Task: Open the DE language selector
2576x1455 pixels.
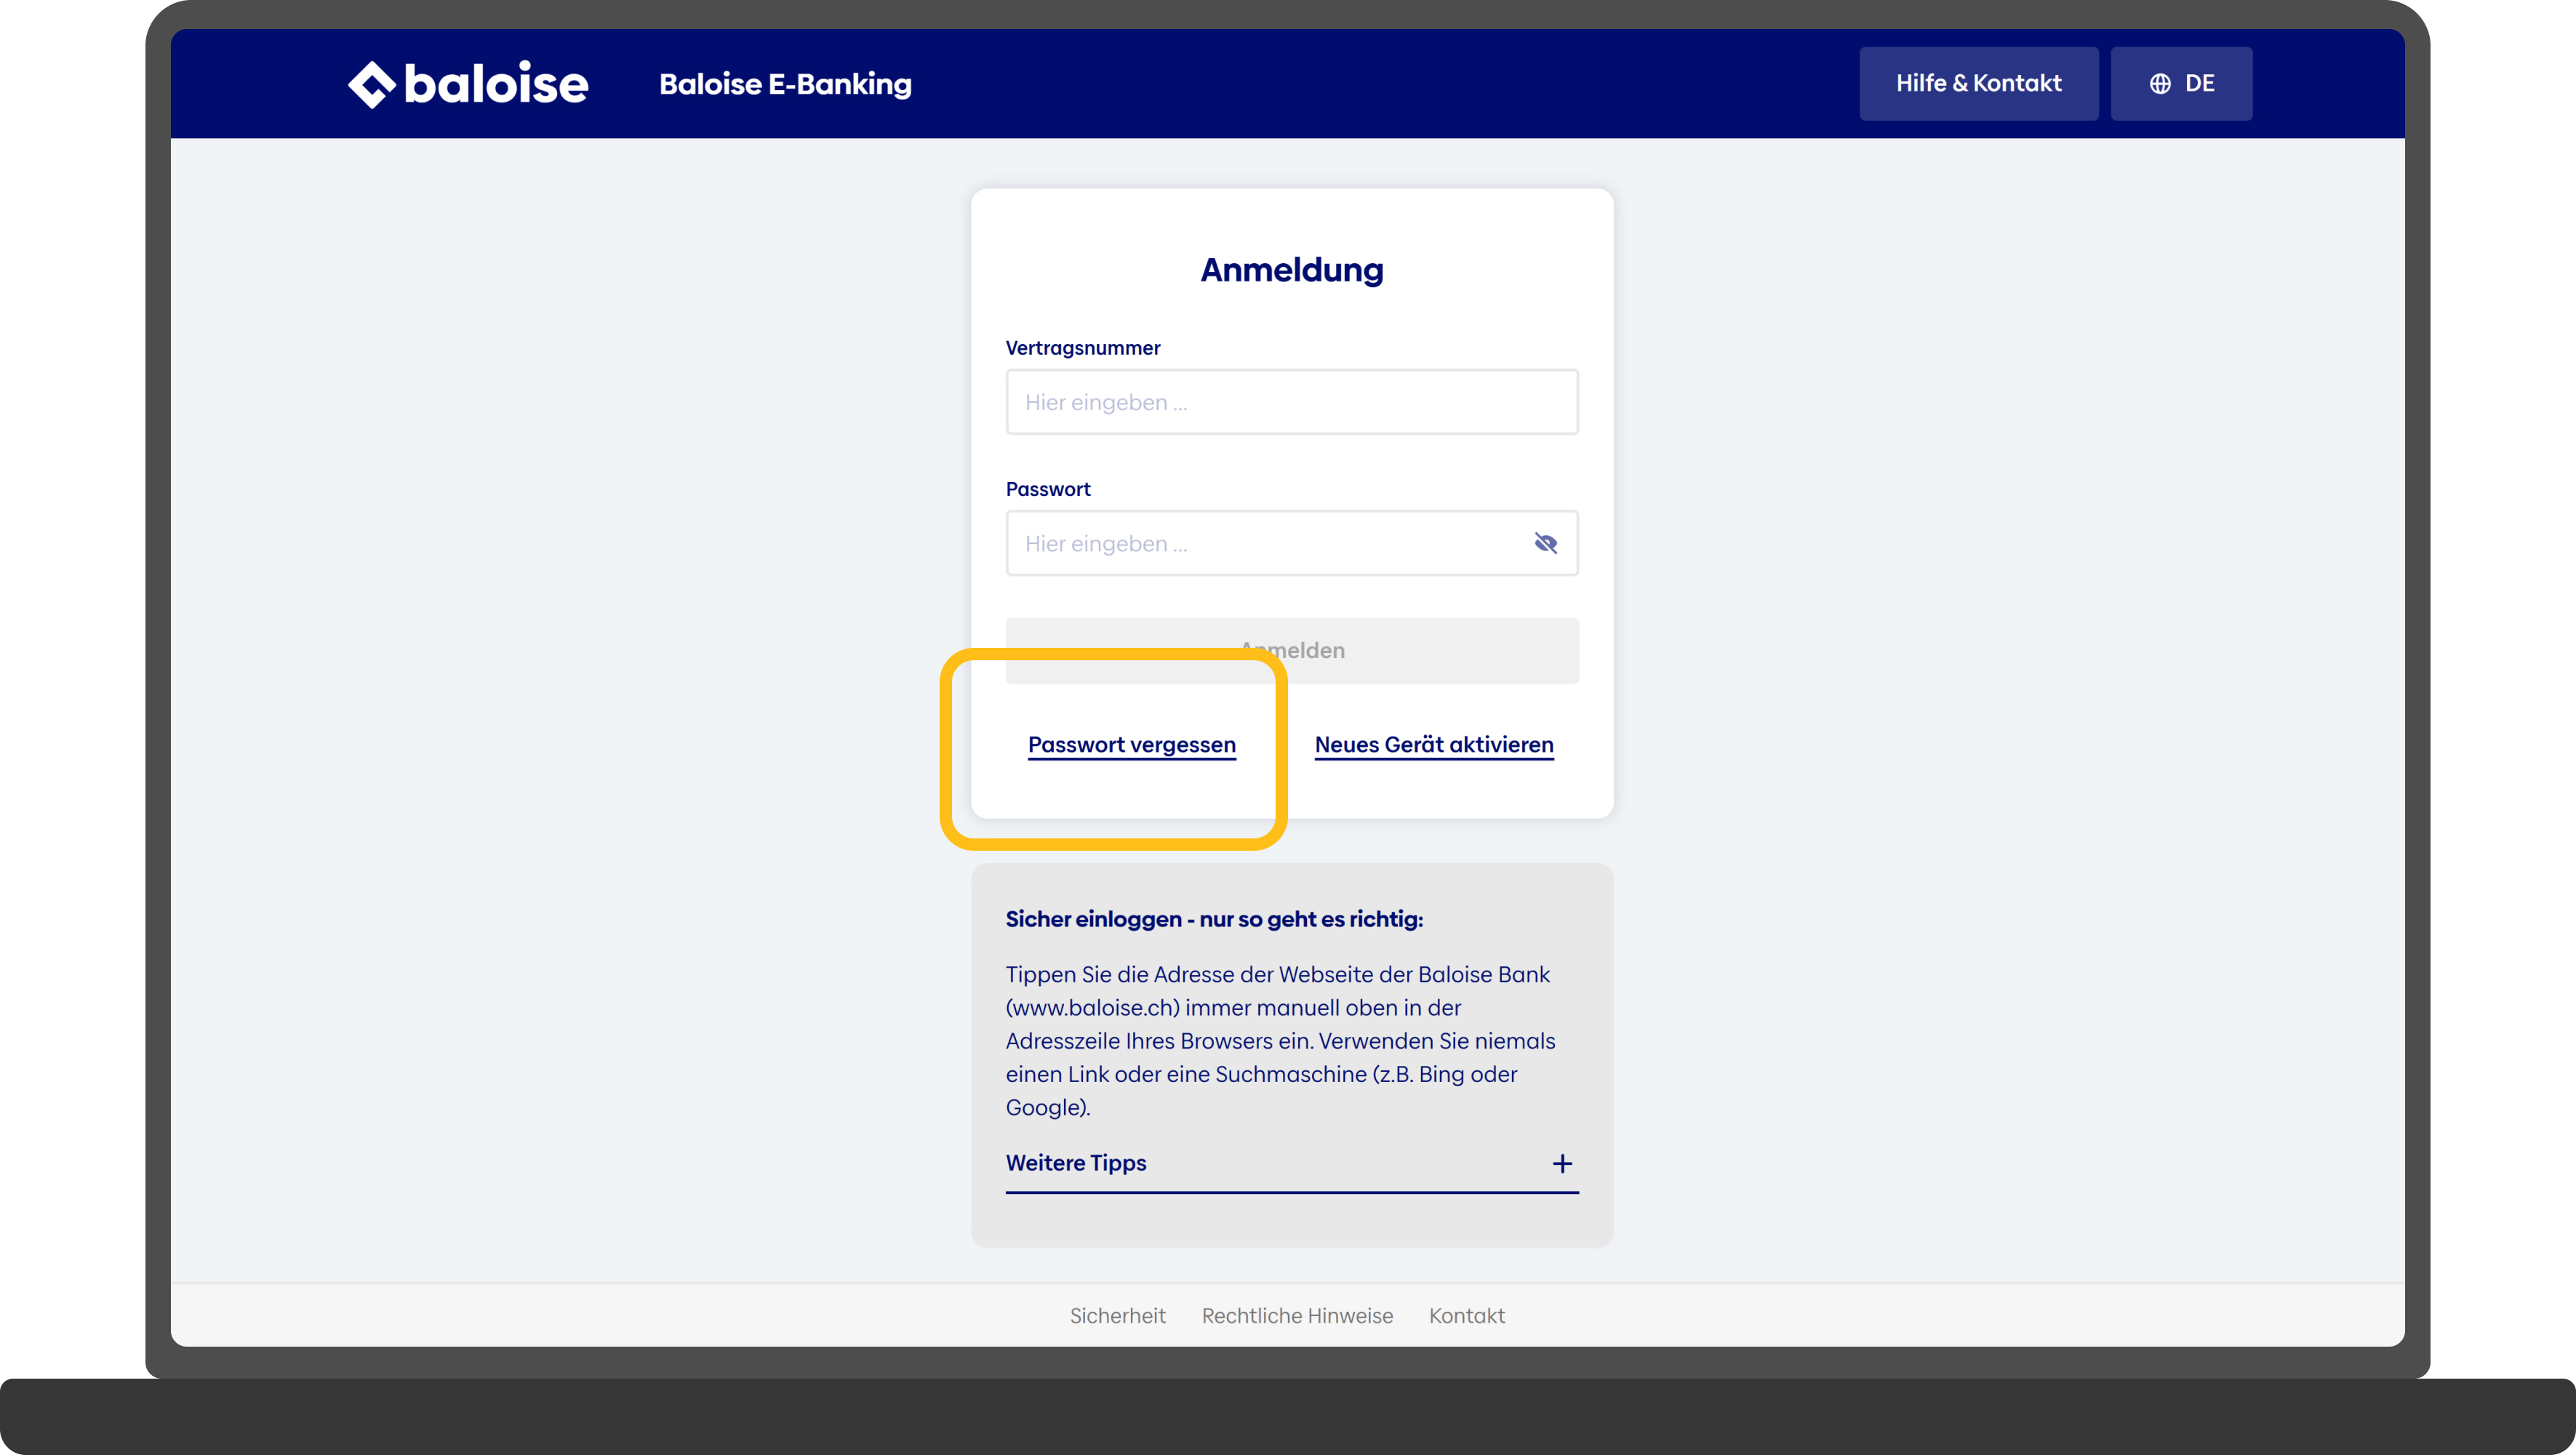Action: click(2181, 83)
